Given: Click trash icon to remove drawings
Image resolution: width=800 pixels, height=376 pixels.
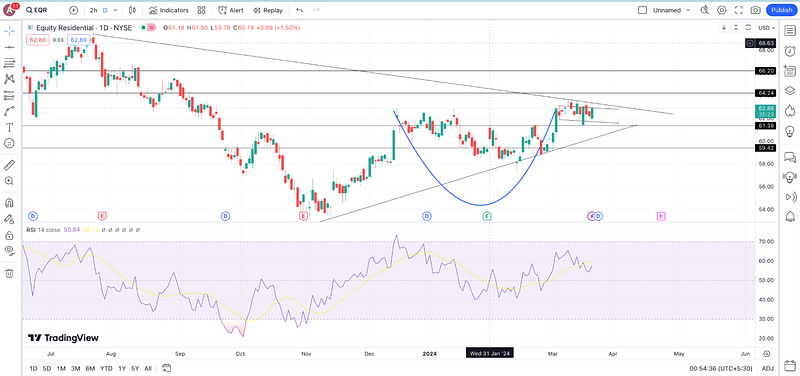Looking at the screenshot, I should point(9,273).
